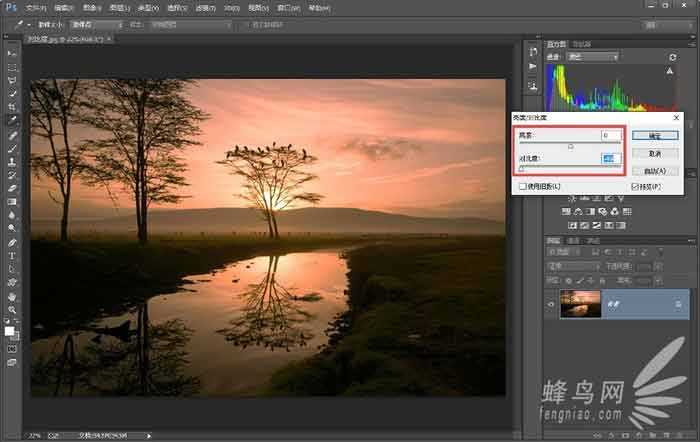This screenshot has height=442, width=700.
Task: Select the Move tool in the toolbar
Action: [x=12, y=52]
